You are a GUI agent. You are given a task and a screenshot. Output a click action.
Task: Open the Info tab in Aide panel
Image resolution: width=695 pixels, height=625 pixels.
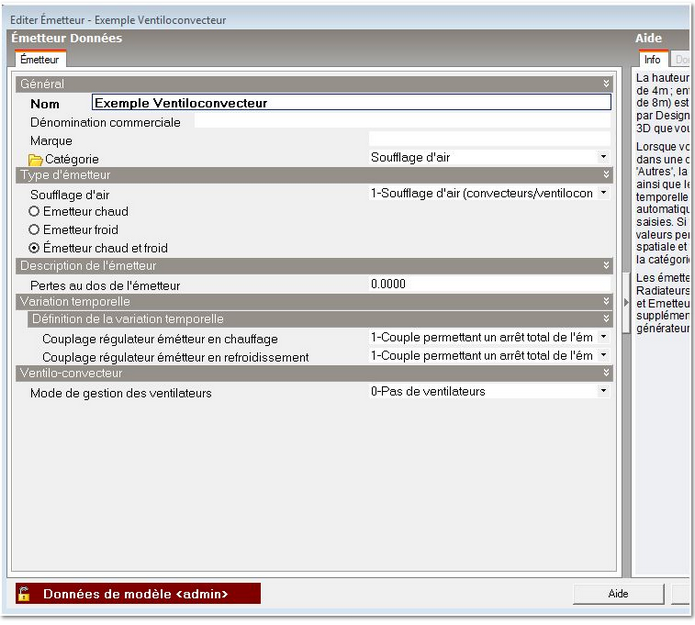(652, 60)
